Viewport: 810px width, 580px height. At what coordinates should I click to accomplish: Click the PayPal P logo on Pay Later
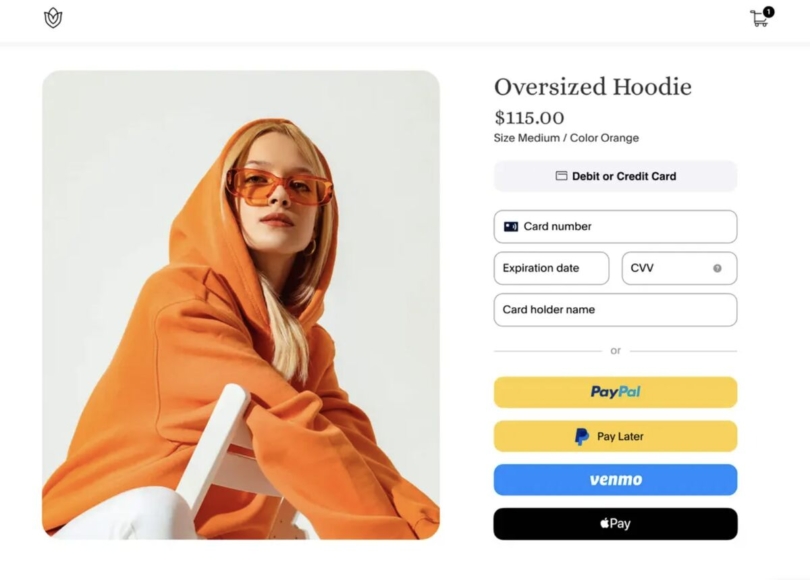pyautogui.click(x=582, y=436)
